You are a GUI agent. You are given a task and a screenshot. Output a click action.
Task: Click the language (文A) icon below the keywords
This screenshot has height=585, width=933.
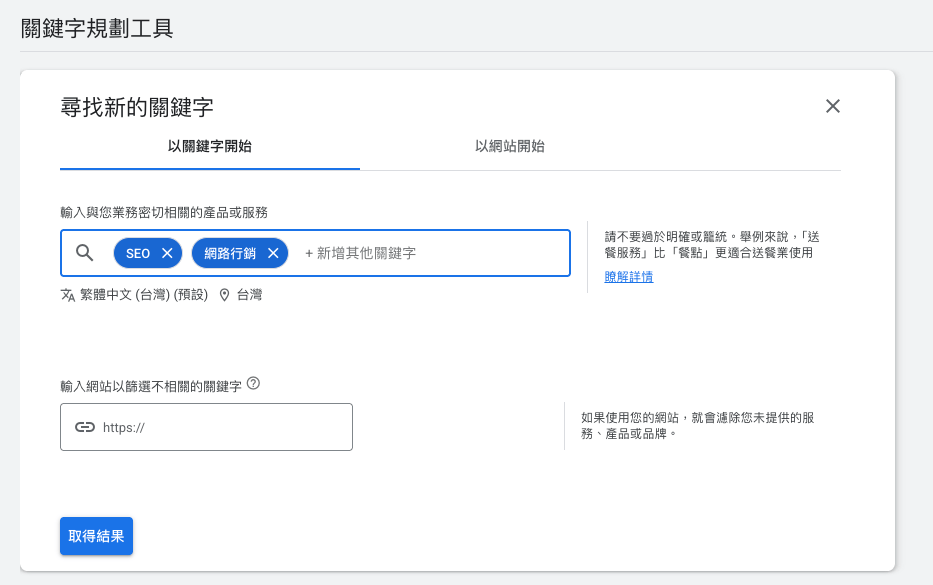[68, 295]
